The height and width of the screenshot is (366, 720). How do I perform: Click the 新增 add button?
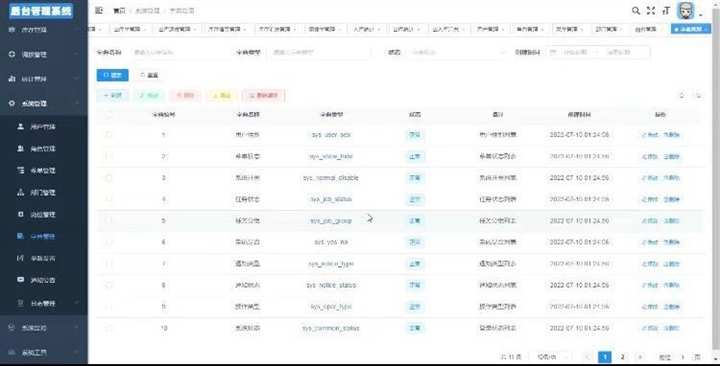112,96
